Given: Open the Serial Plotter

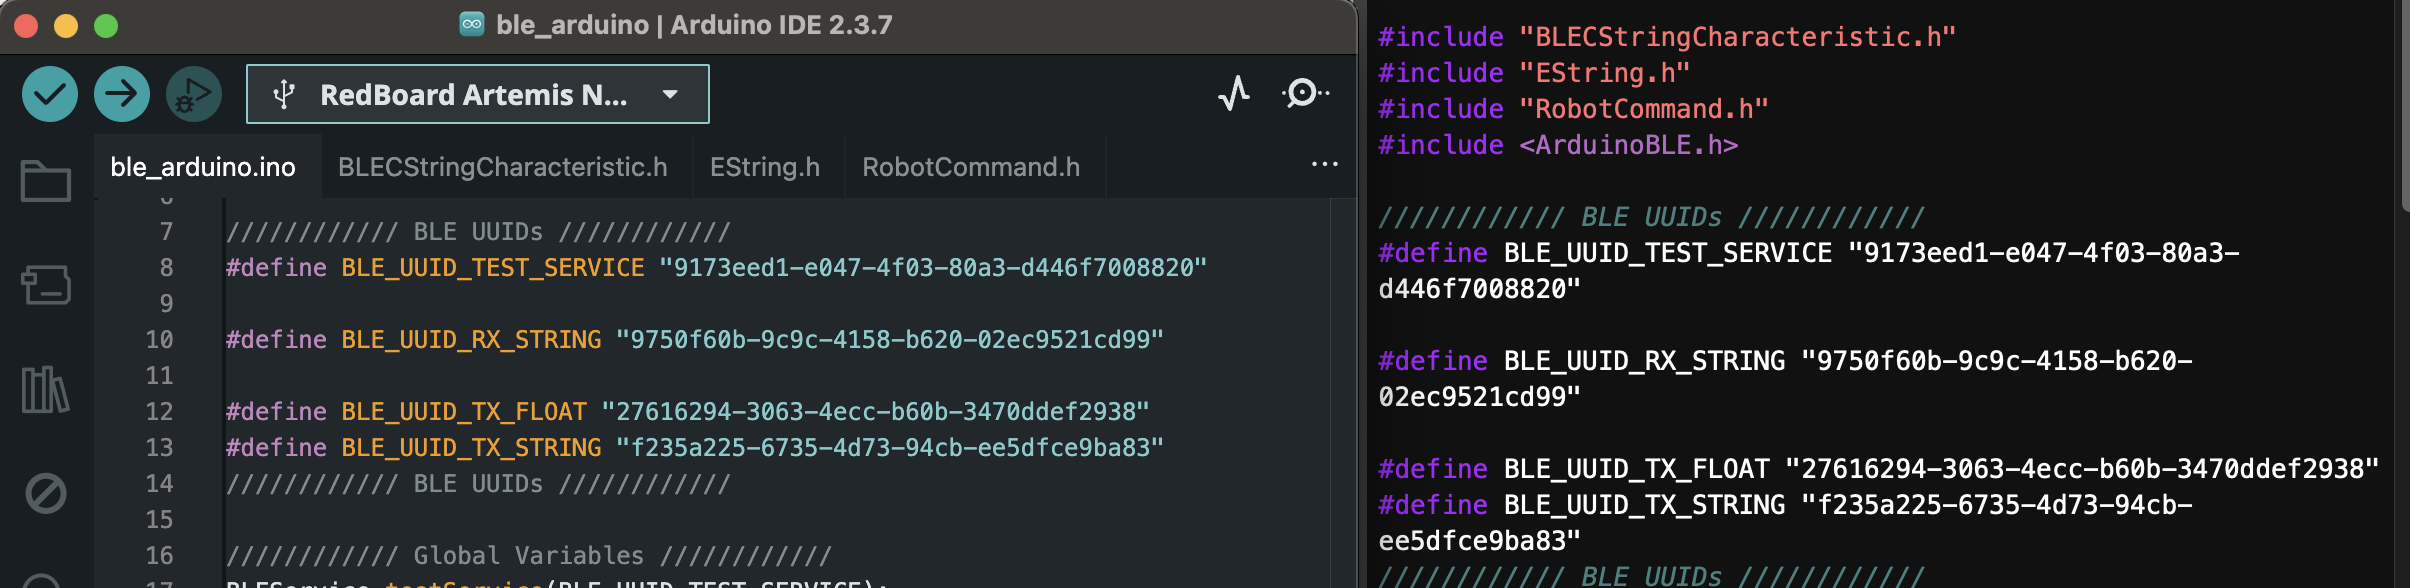Looking at the screenshot, I should coord(1234,94).
